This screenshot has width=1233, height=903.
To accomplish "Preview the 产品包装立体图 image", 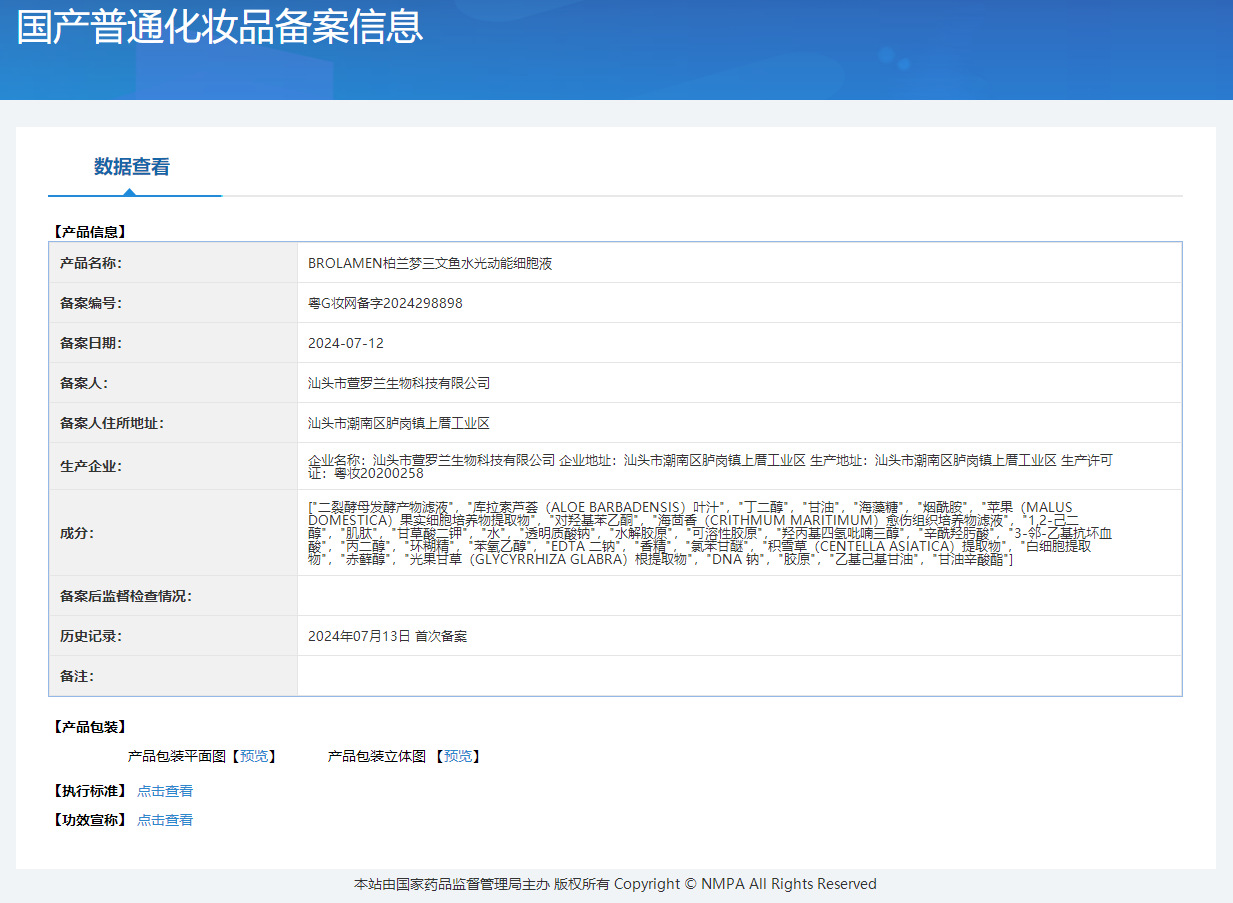I will click(x=458, y=756).
